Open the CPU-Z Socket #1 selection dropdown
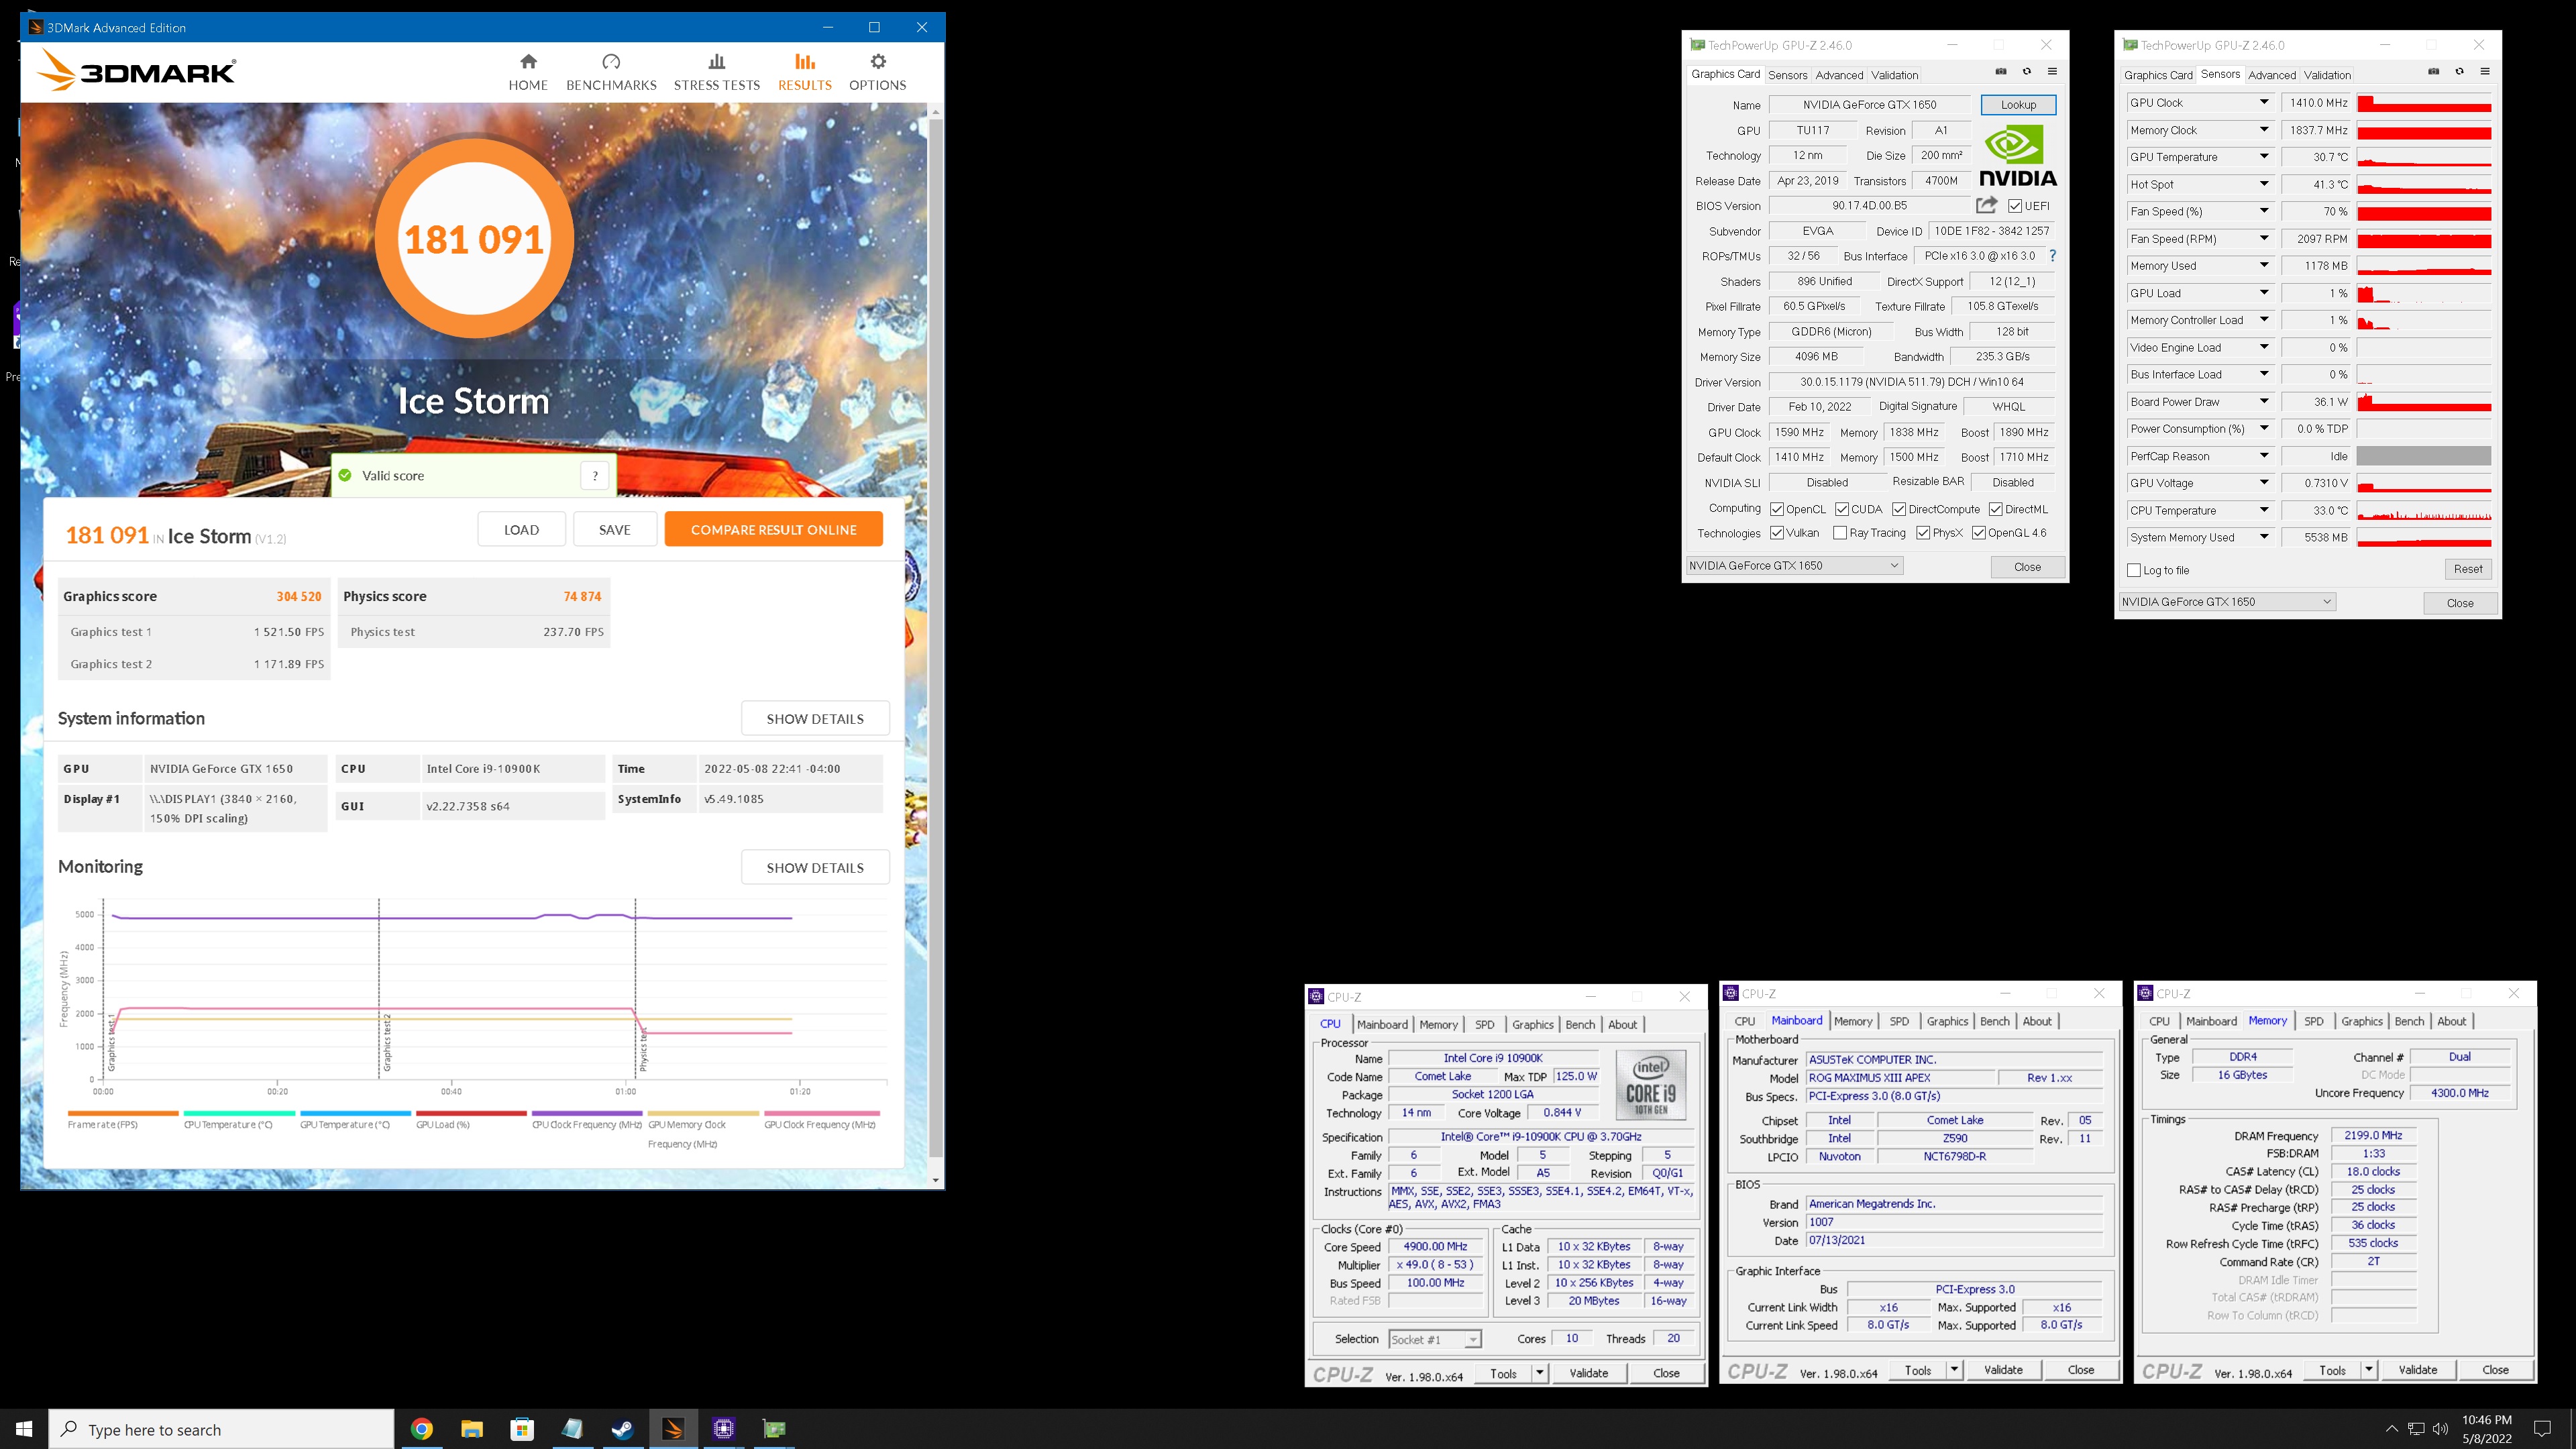Screen dimensions: 2576x1449 (x=1435, y=1340)
